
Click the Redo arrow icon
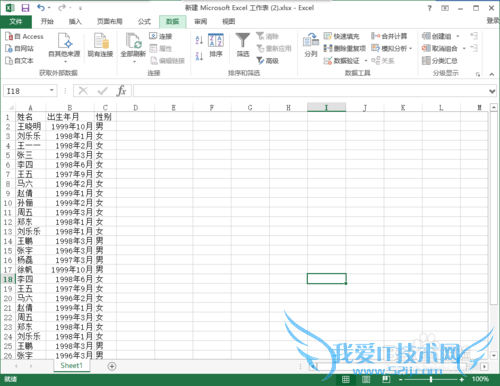(62, 7)
